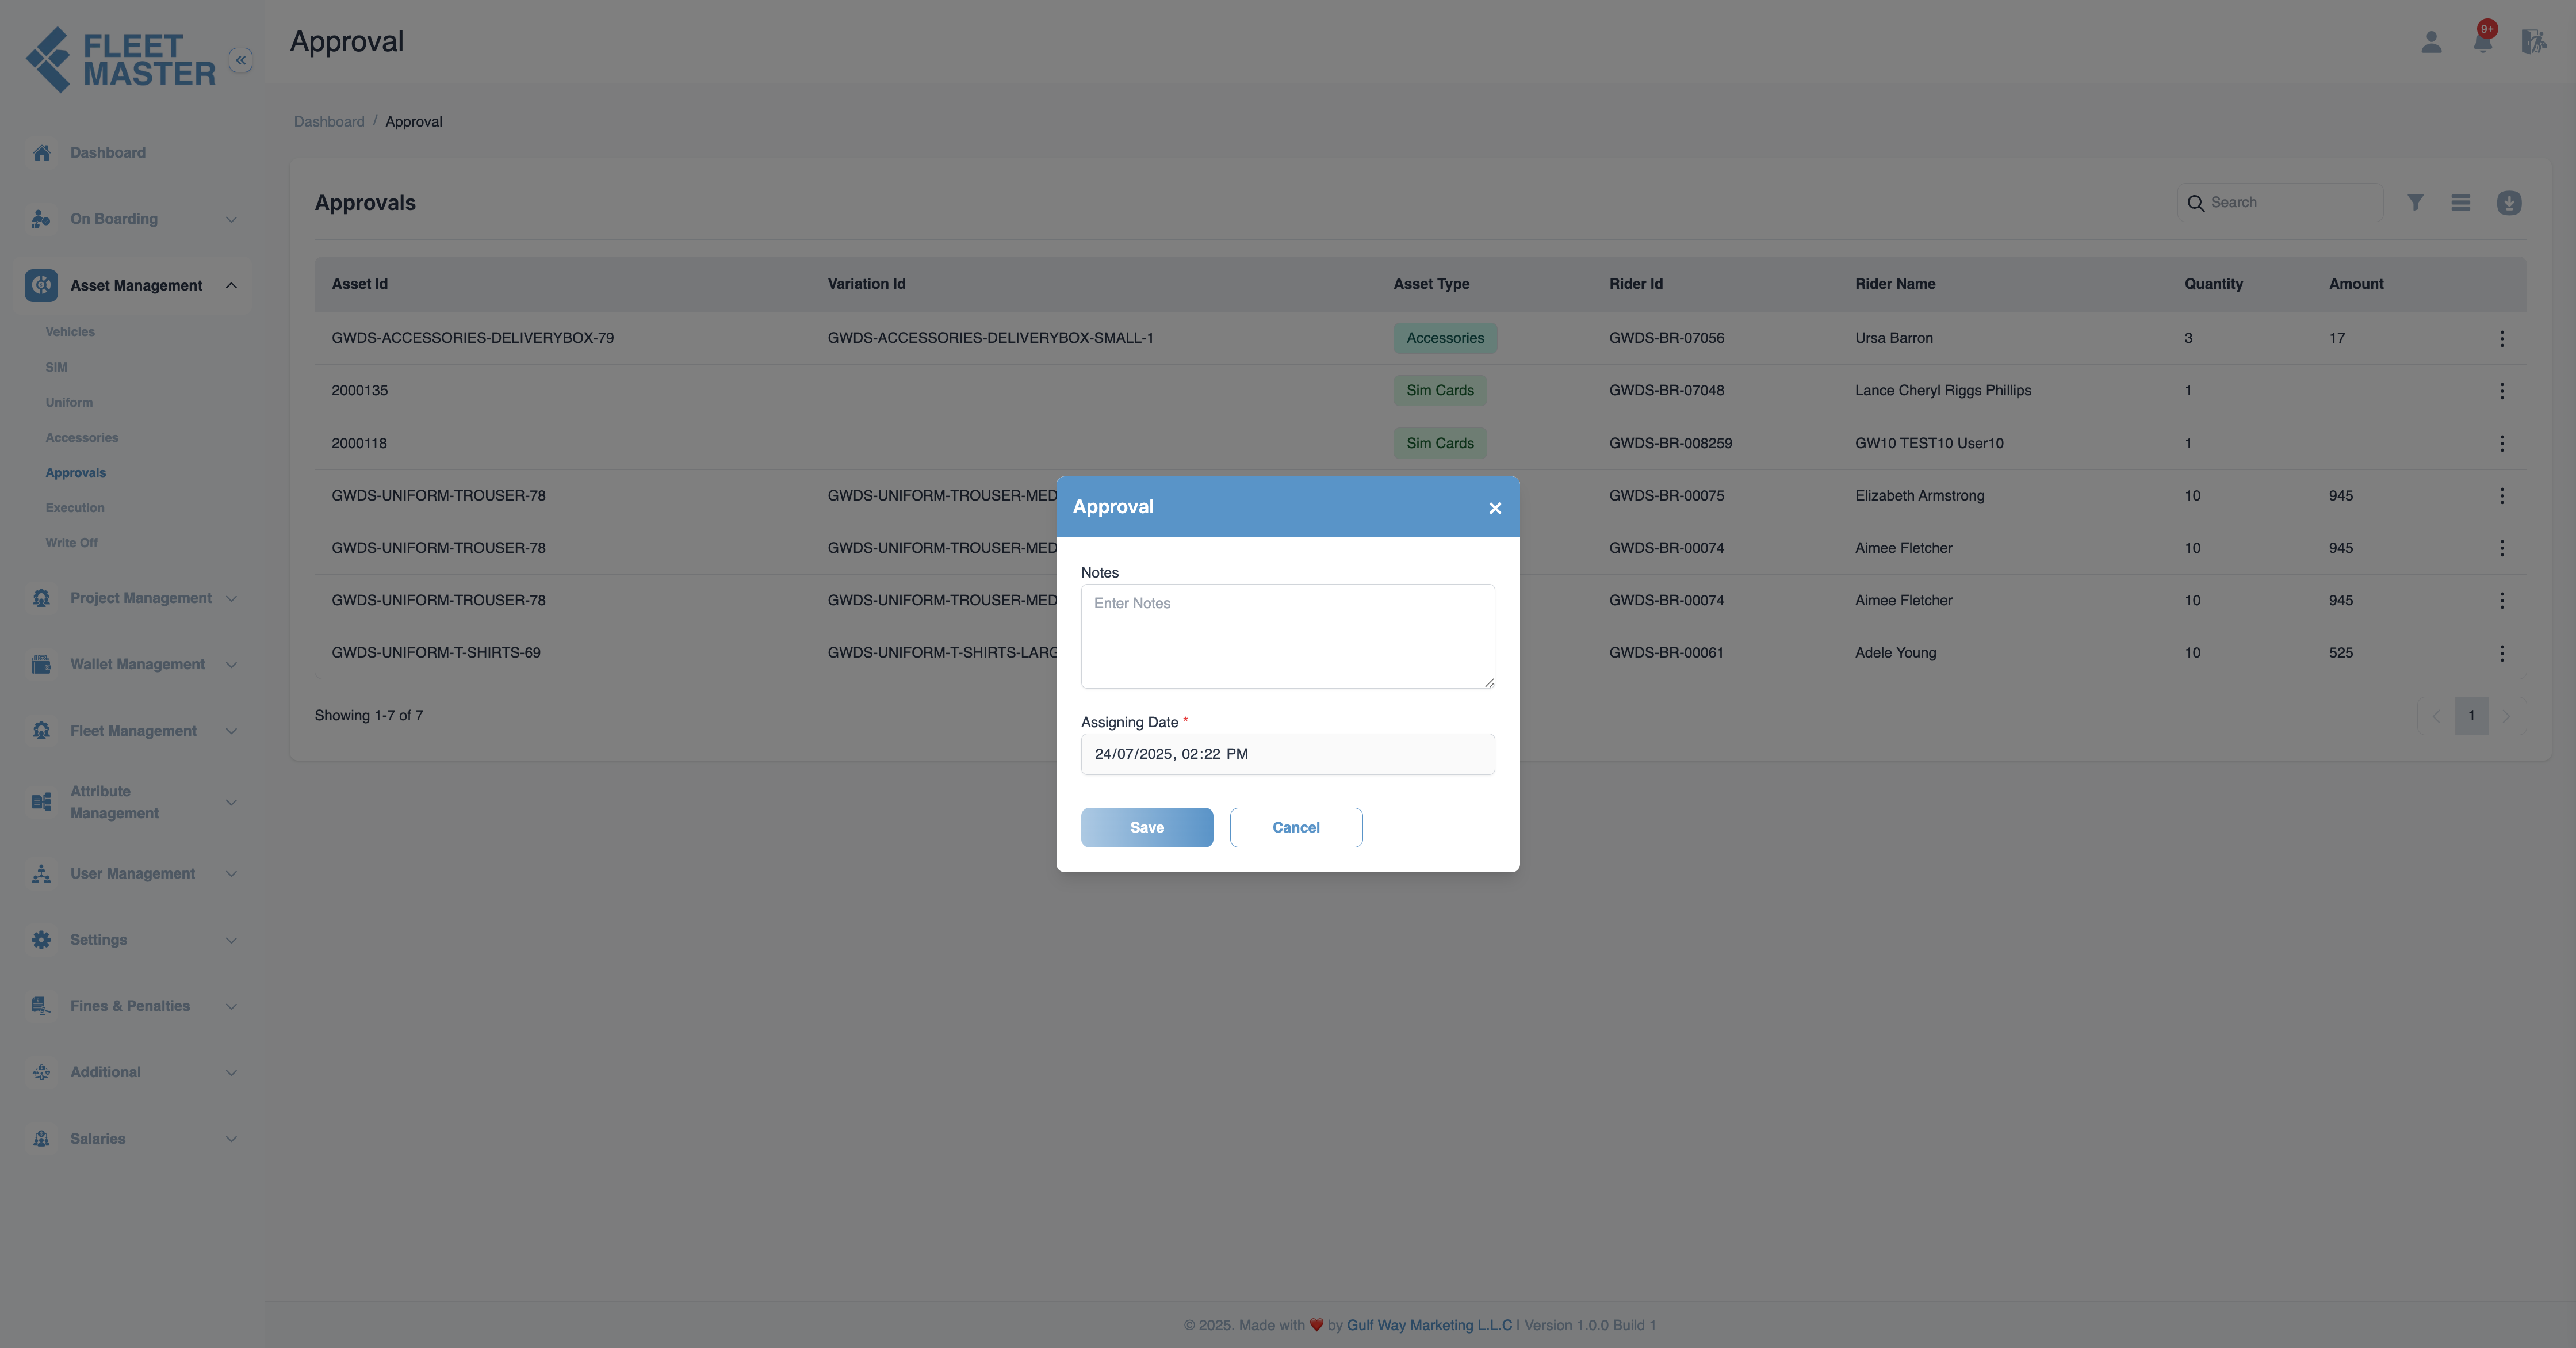Click the download export icon
This screenshot has width=2576, height=1348.
point(2509,203)
